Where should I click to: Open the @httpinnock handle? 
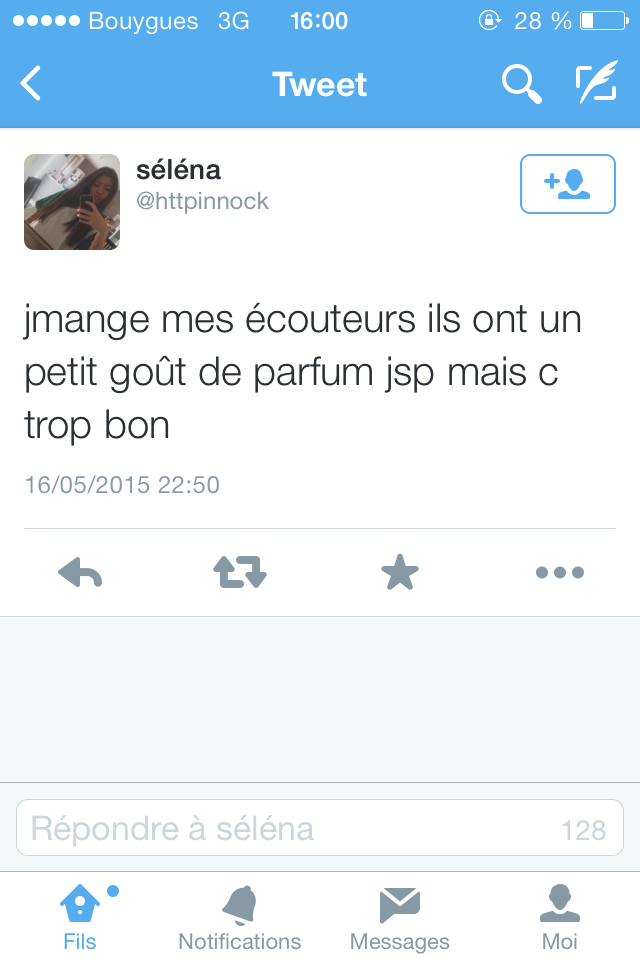click(202, 201)
